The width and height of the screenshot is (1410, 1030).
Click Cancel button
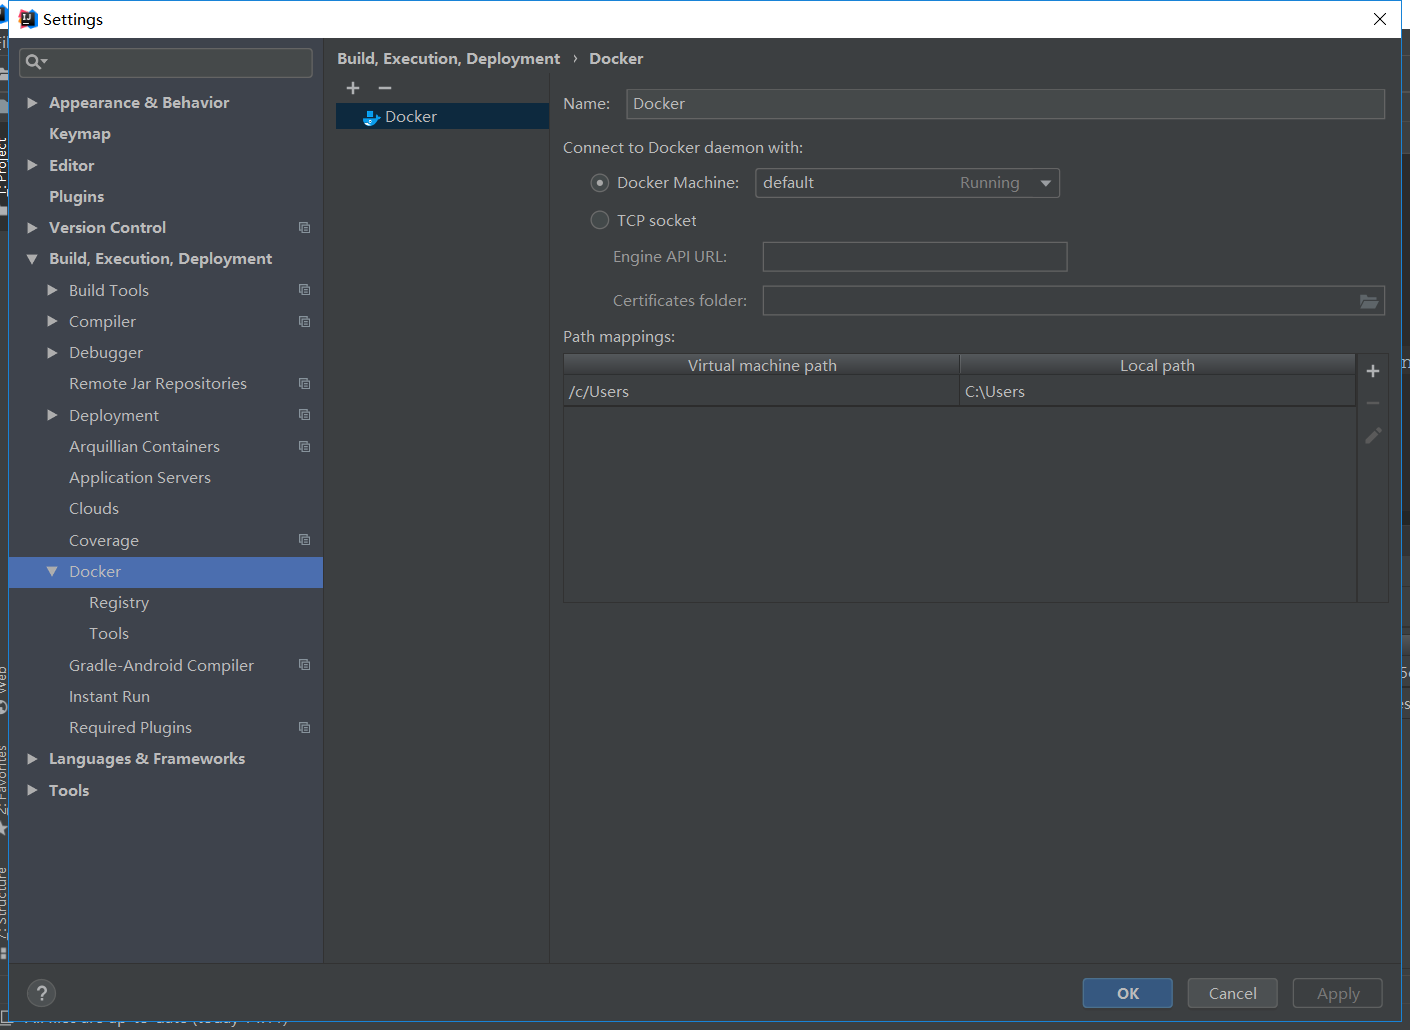pos(1233,993)
